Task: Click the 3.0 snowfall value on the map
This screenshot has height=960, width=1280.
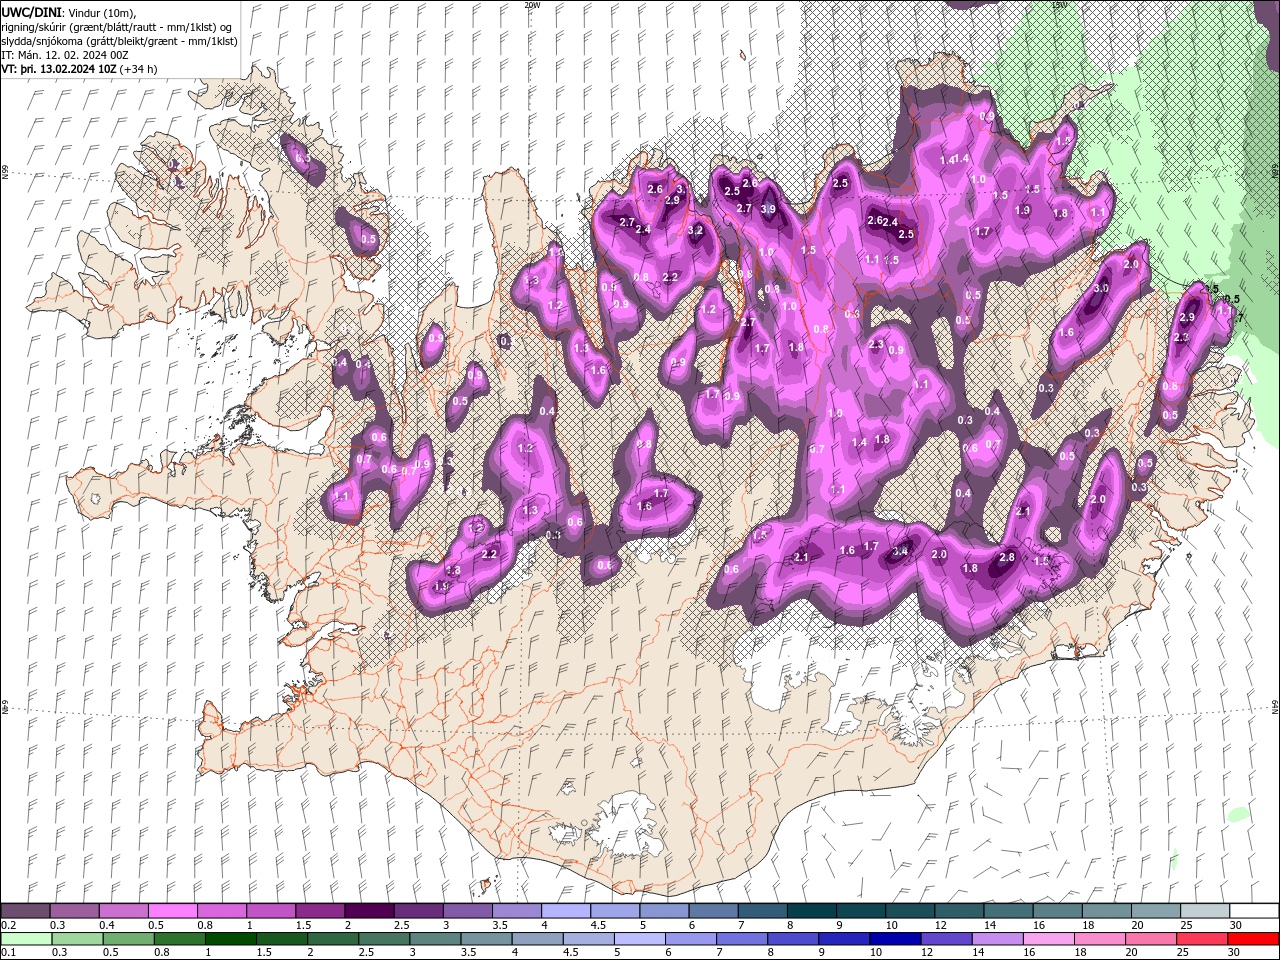Action: 1101,288
